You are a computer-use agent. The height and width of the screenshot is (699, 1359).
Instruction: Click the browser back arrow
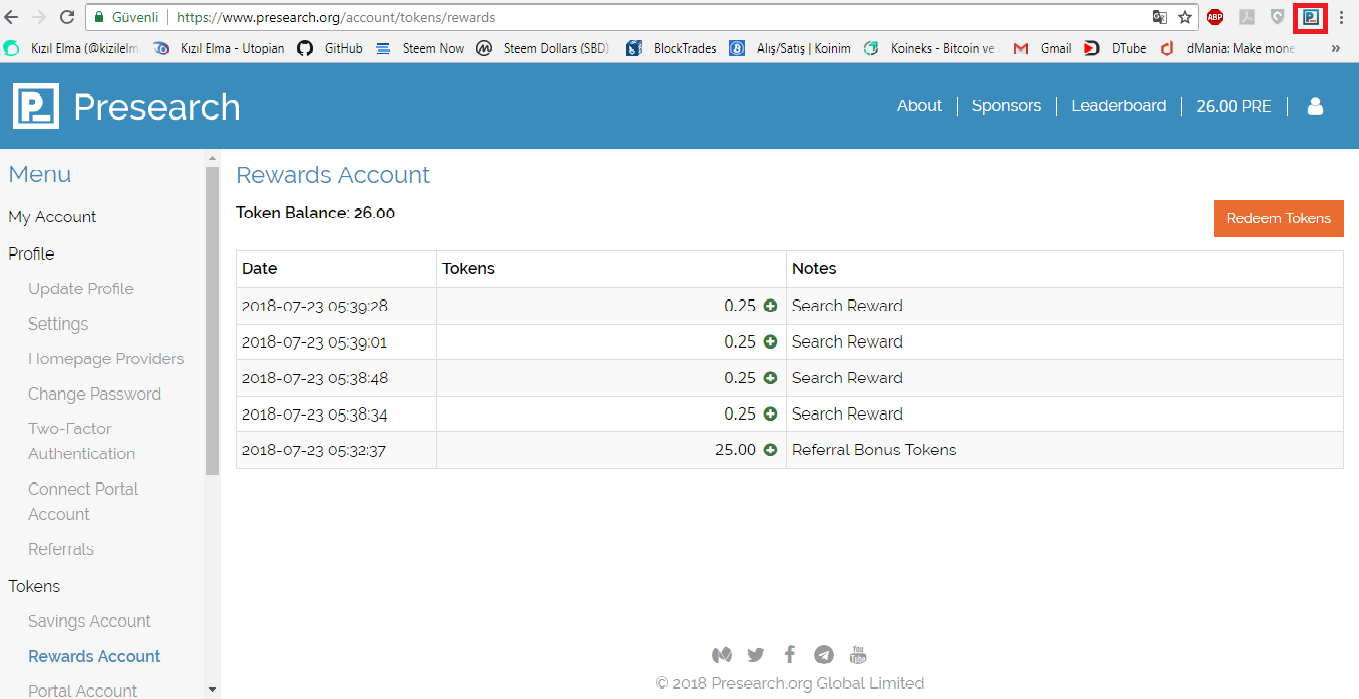[x=12, y=17]
